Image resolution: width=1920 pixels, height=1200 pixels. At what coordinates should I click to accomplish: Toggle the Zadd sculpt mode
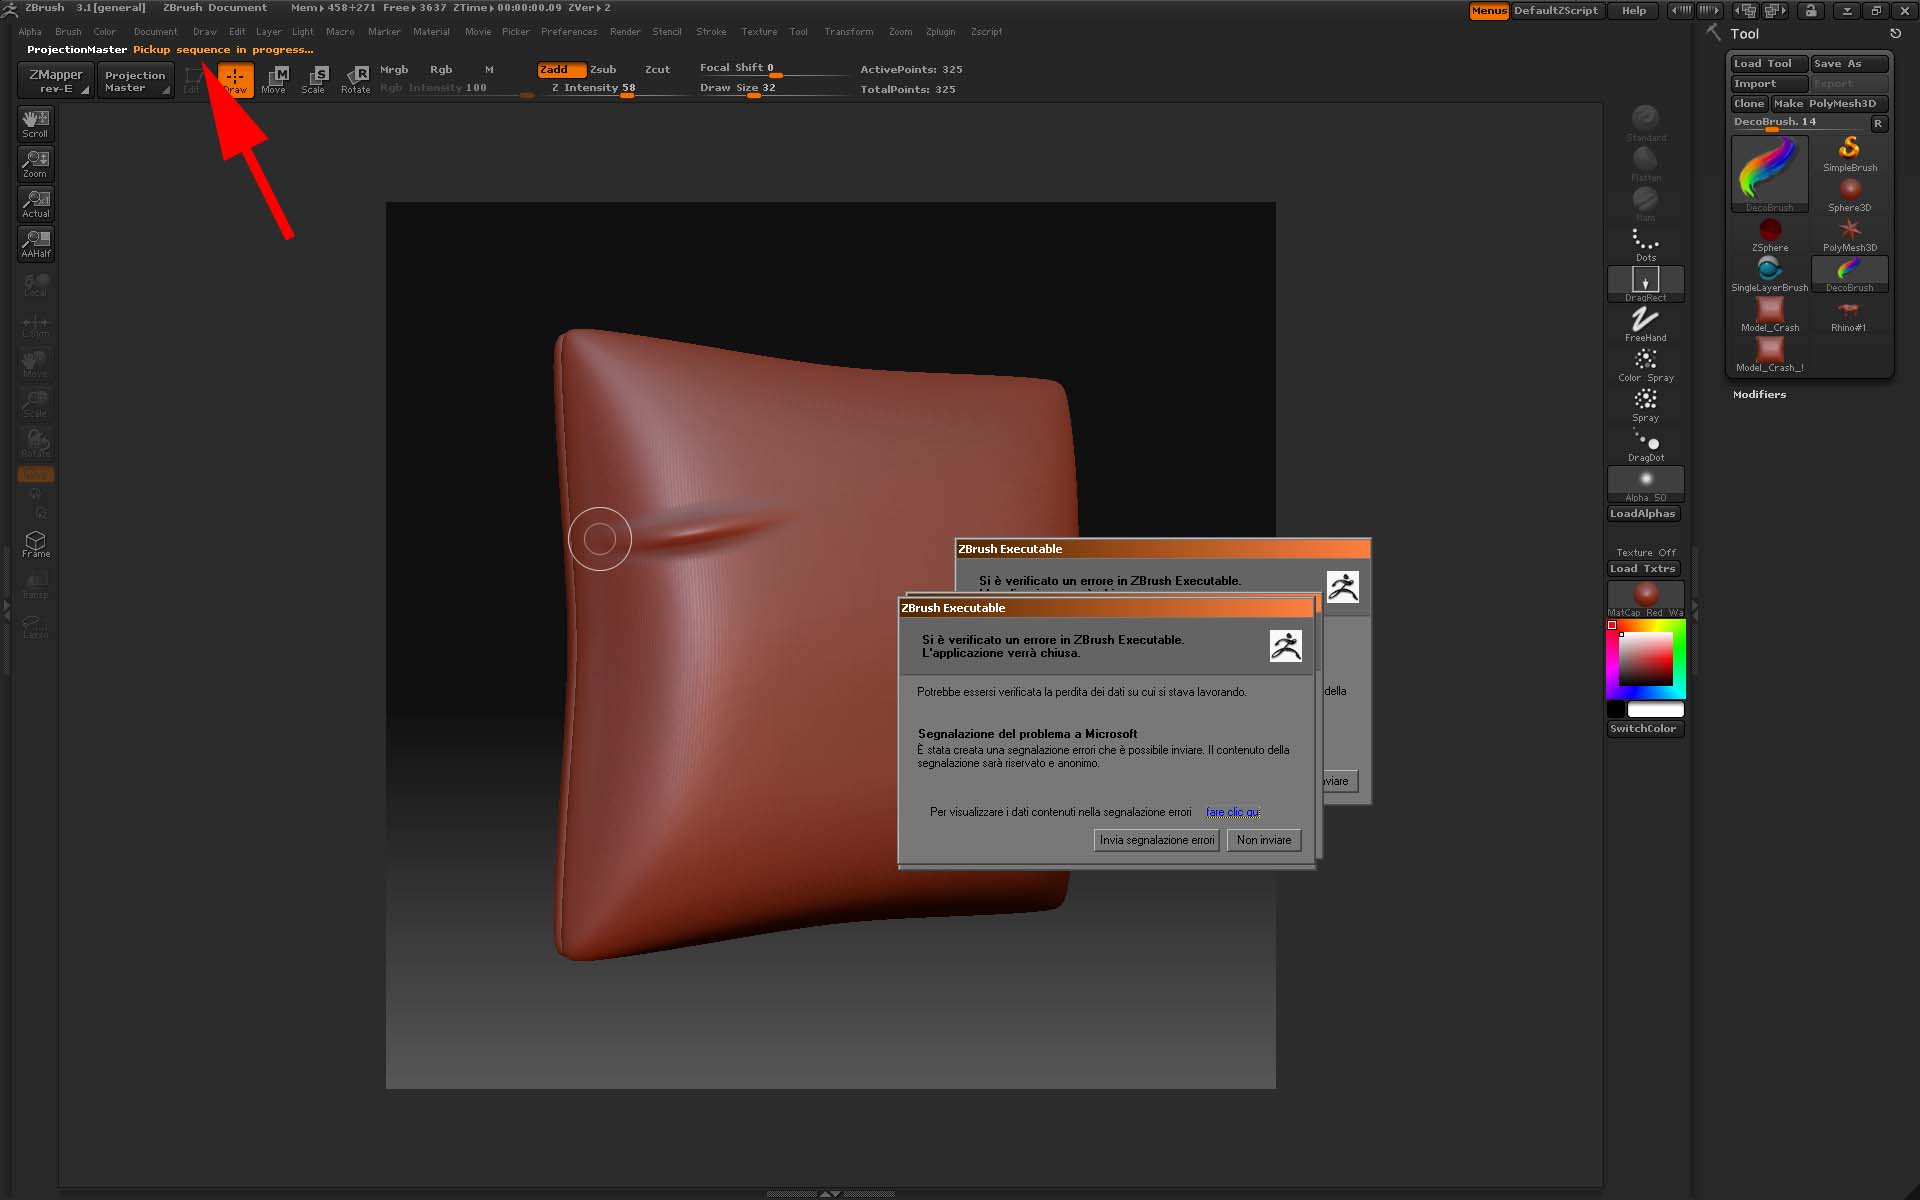click(x=561, y=69)
